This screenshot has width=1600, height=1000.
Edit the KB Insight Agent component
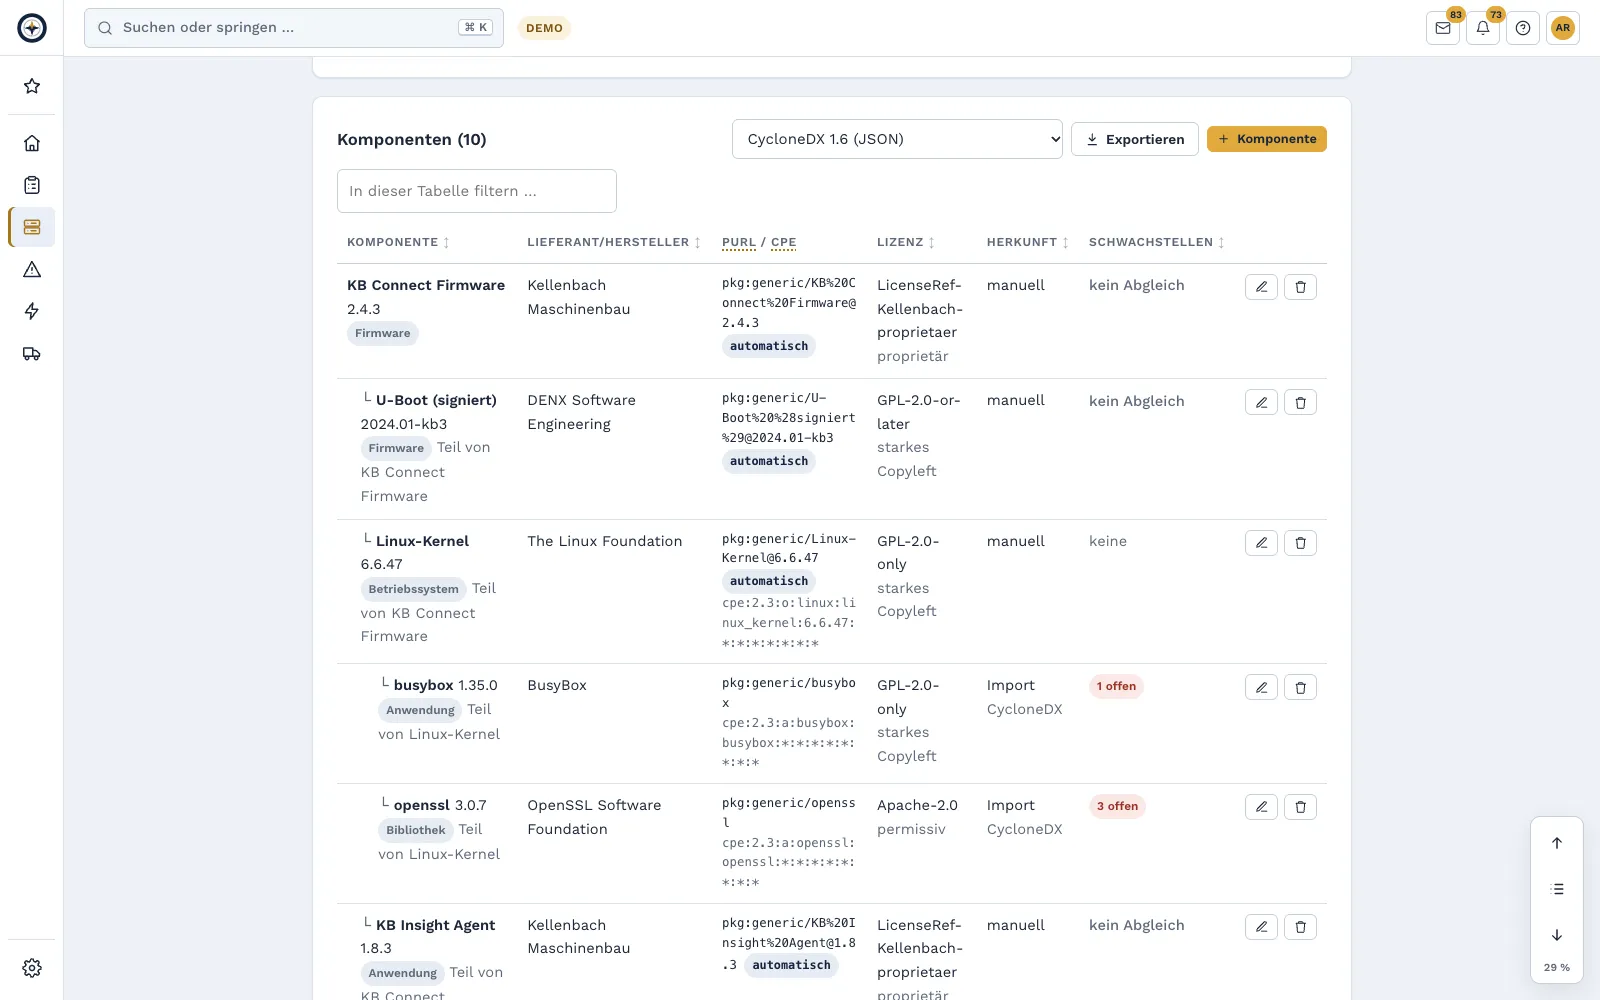click(1261, 927)
